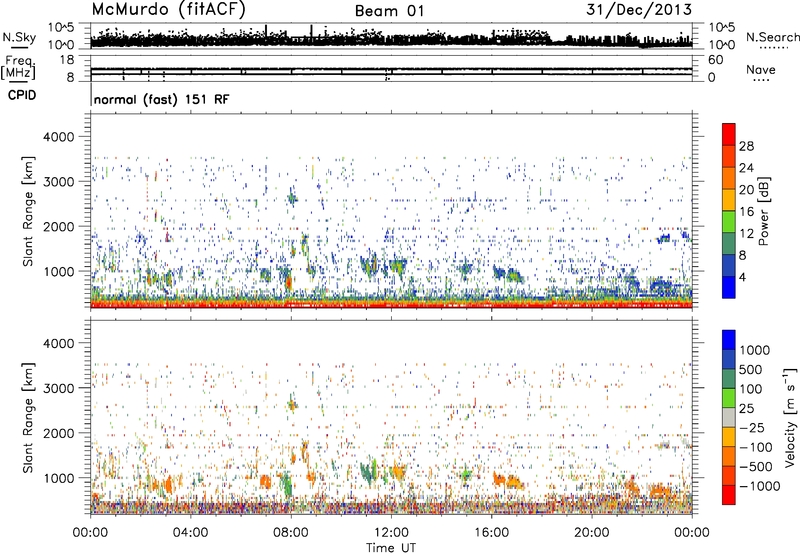Click the '28' tick on the Power colorbar
800x554 pixels.
coord(746,146)
